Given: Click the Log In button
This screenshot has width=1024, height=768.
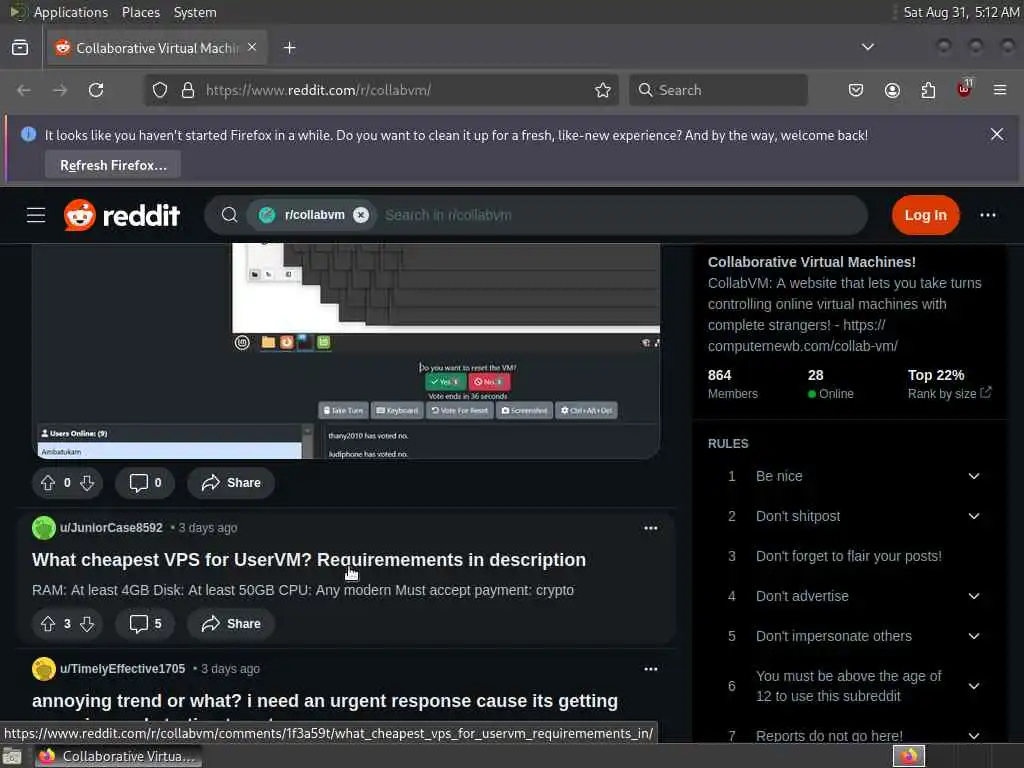Looking at the screenshot, I should (x=925, y=215).
